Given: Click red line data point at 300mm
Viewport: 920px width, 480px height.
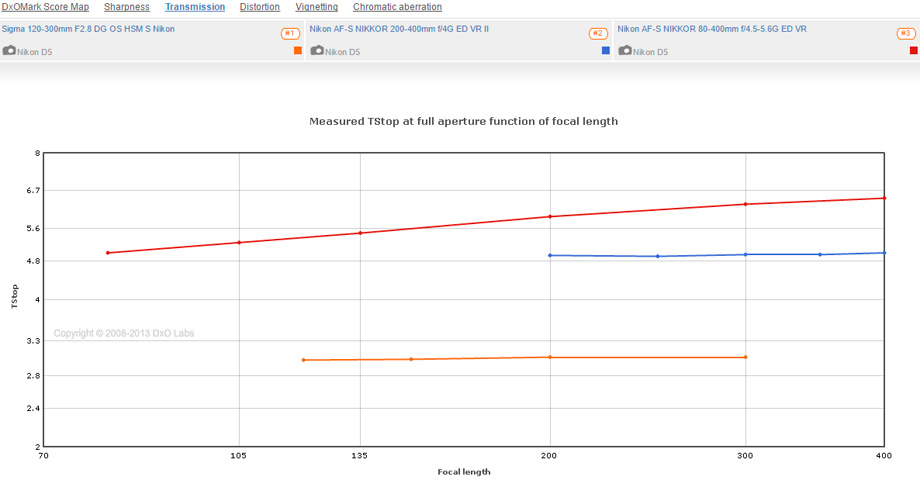Looking at the screenshot, I should pyautogui.click(x=746, y=204).
